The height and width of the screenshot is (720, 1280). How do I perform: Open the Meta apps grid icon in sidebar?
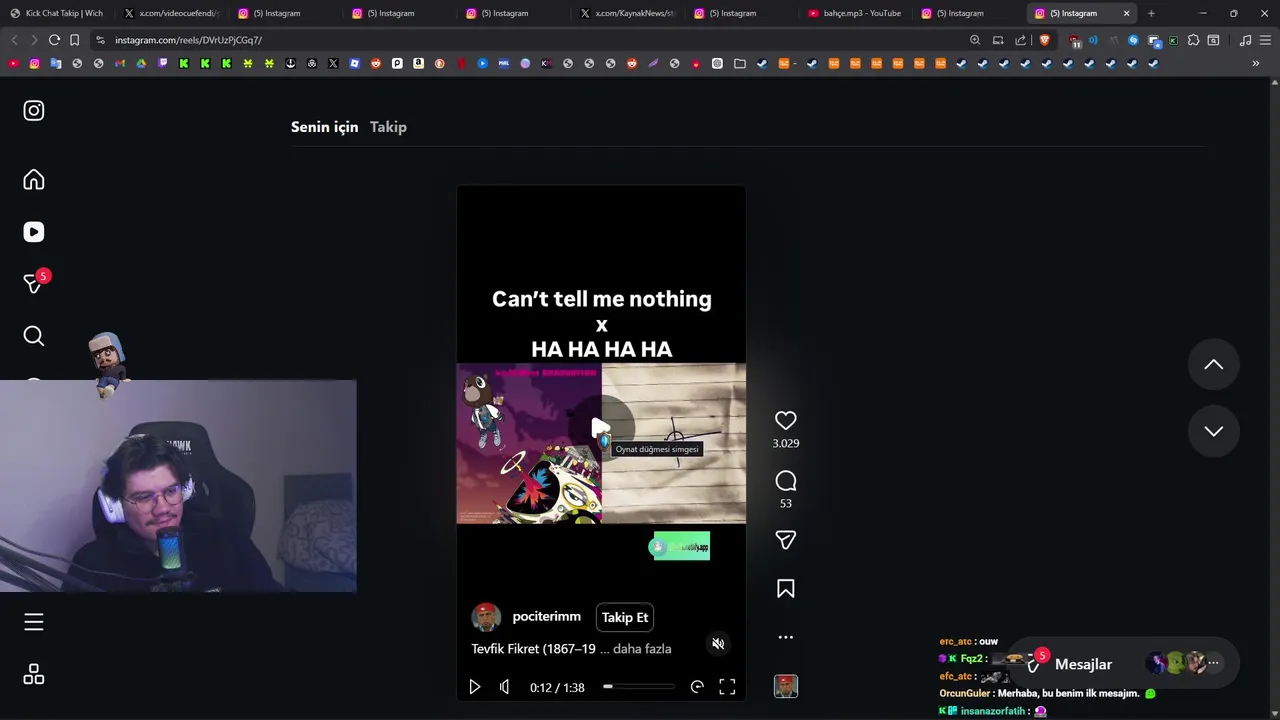point(34,674)
